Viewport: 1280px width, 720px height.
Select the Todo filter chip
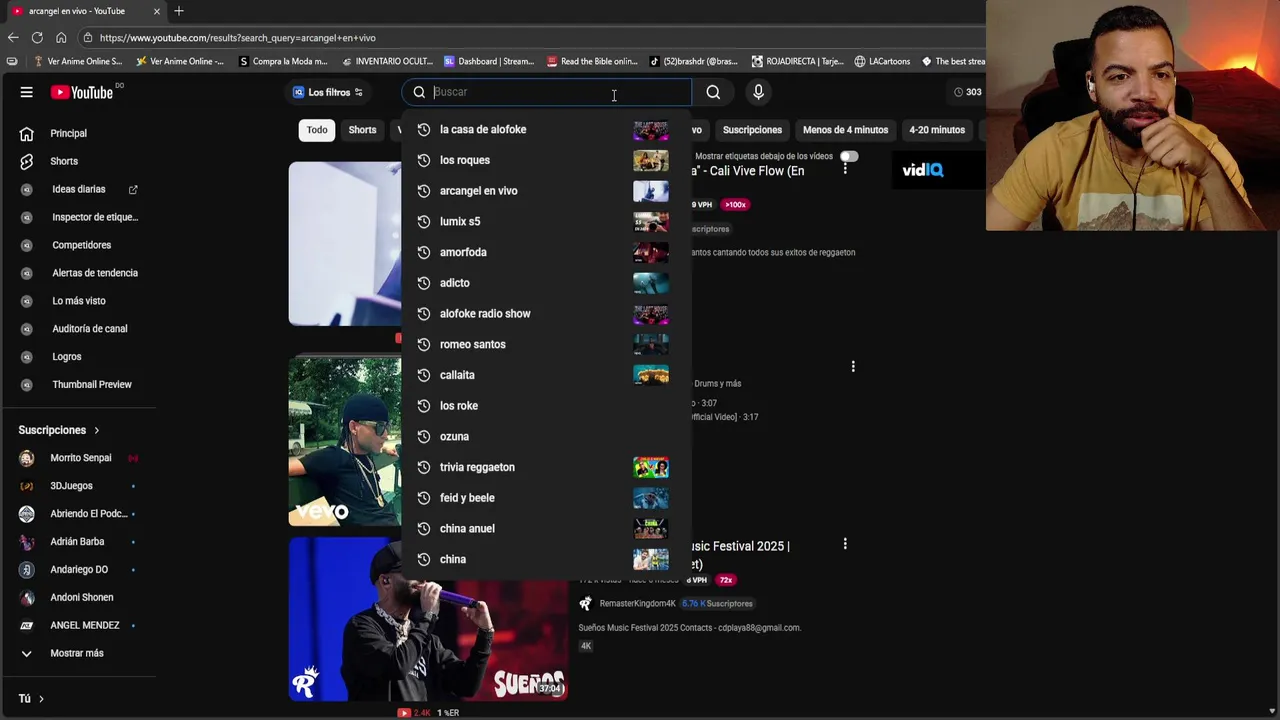(317, 130)
